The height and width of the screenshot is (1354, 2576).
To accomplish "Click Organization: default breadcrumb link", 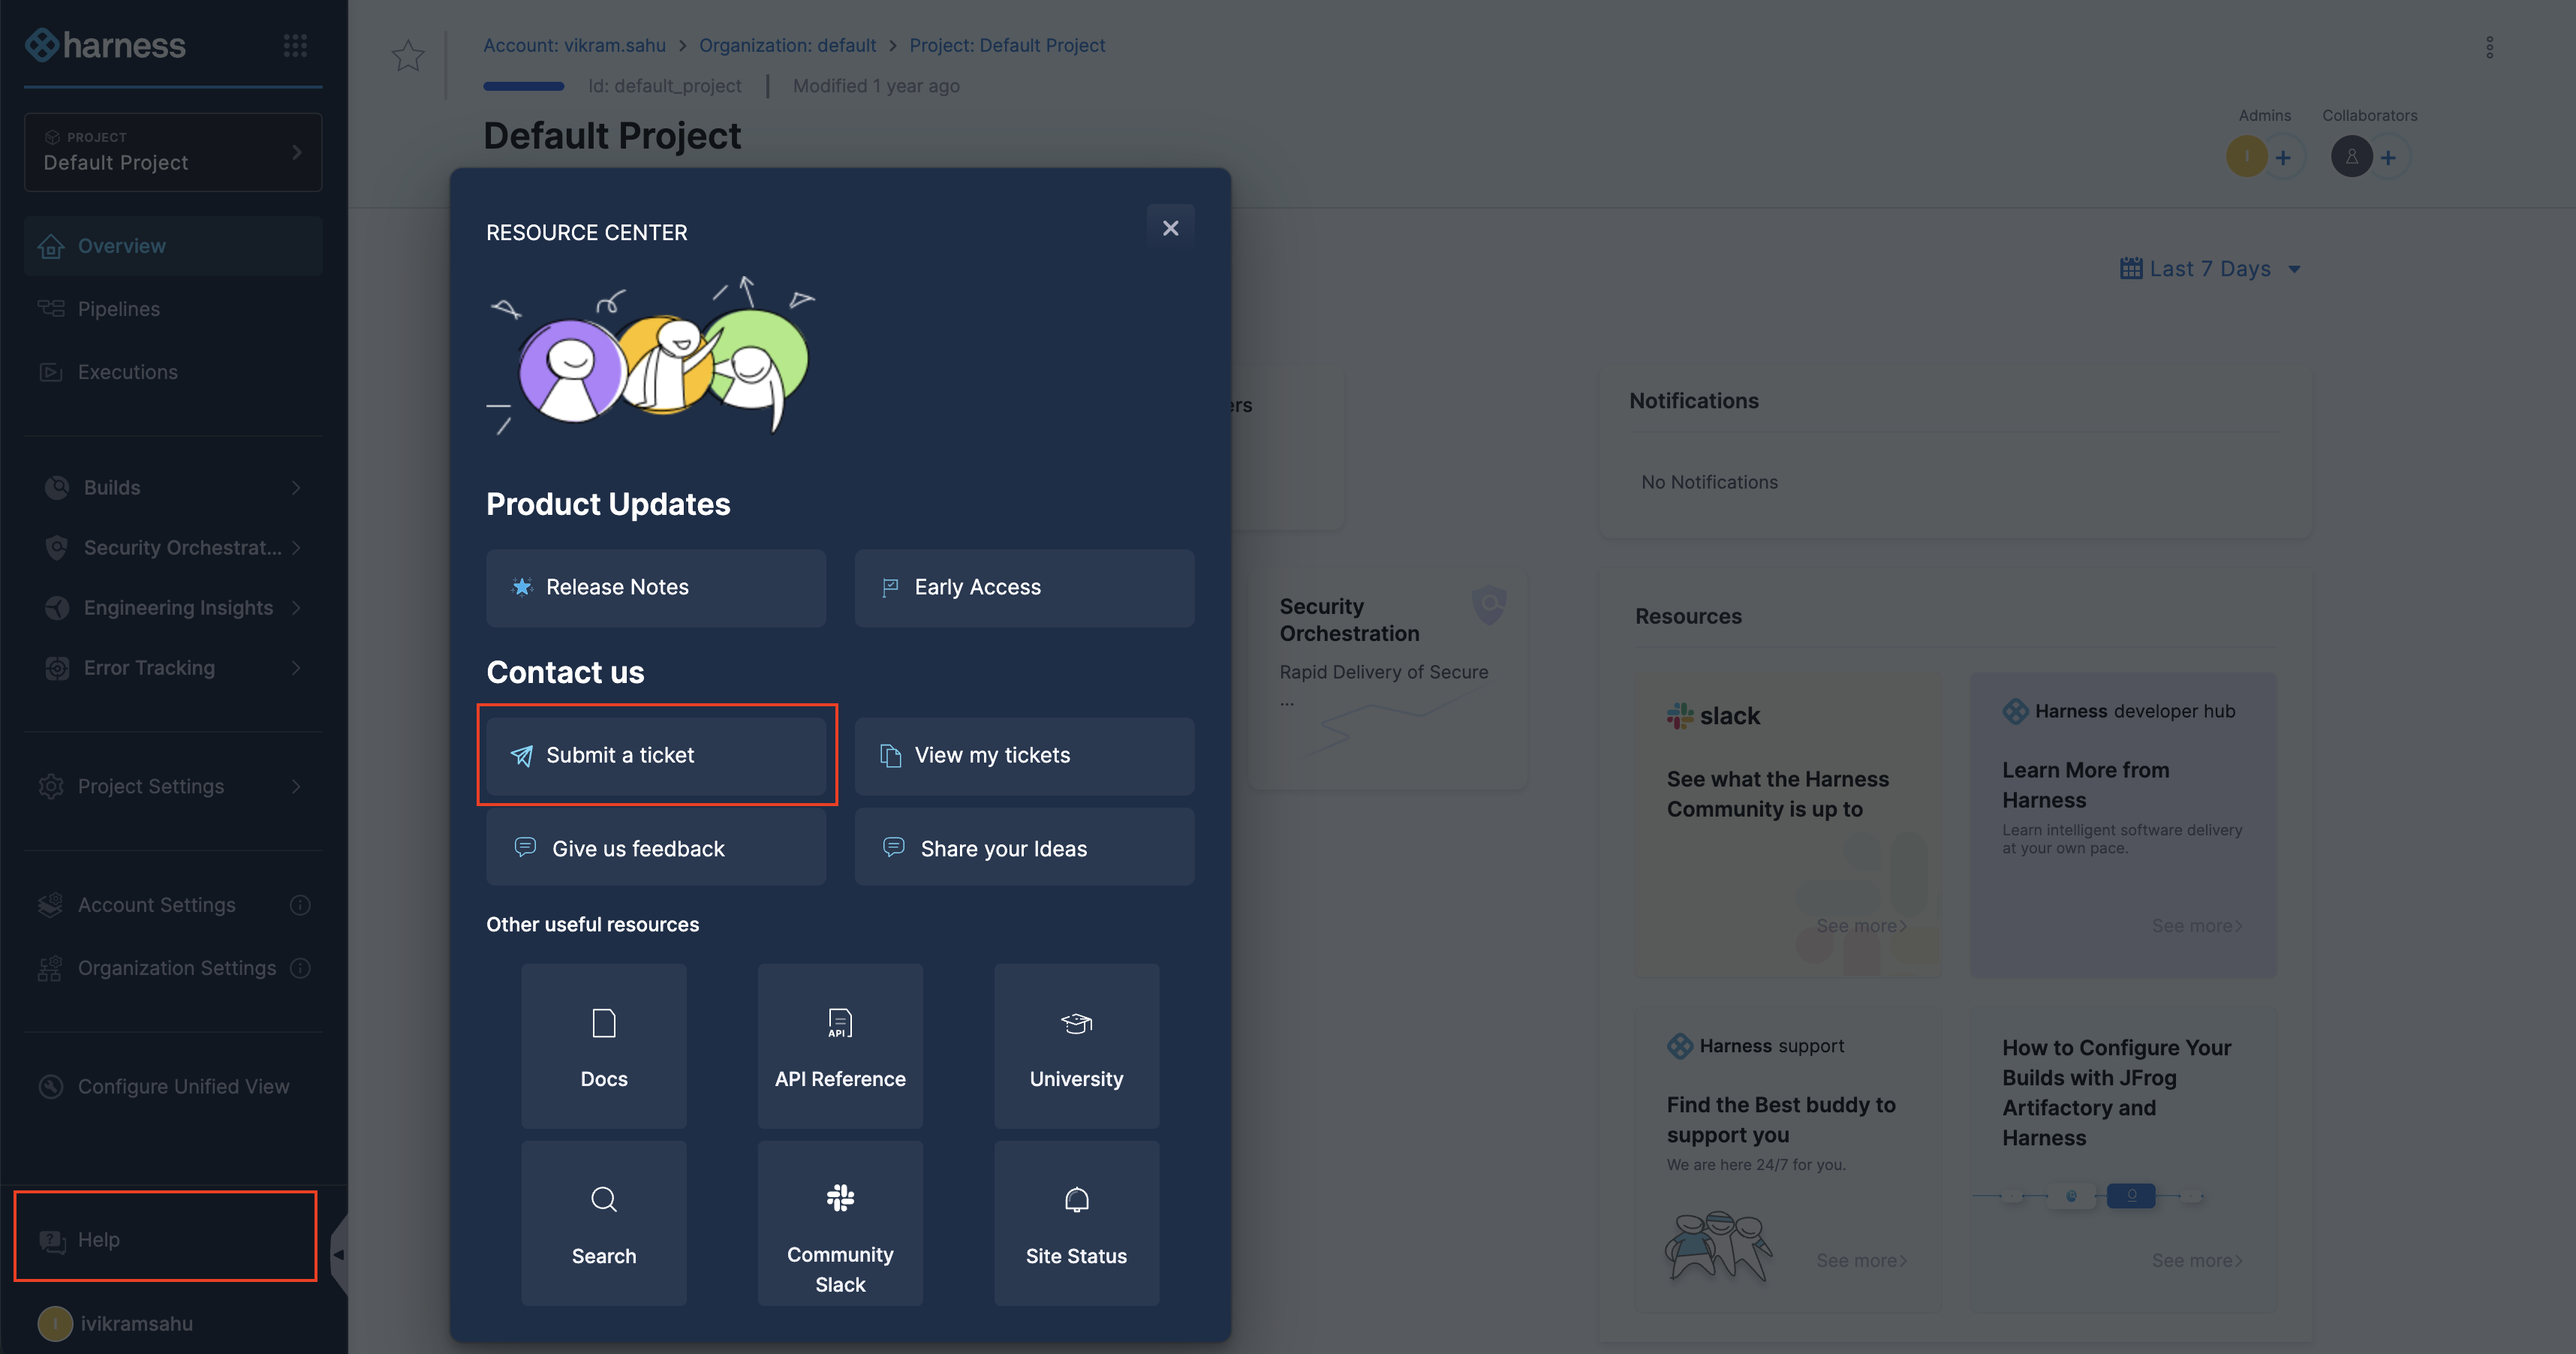I will click(x=787, y=45).
